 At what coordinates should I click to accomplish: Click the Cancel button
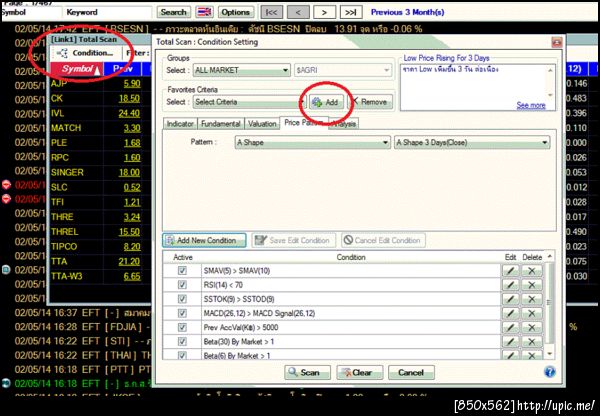click(x=411, y=372)
